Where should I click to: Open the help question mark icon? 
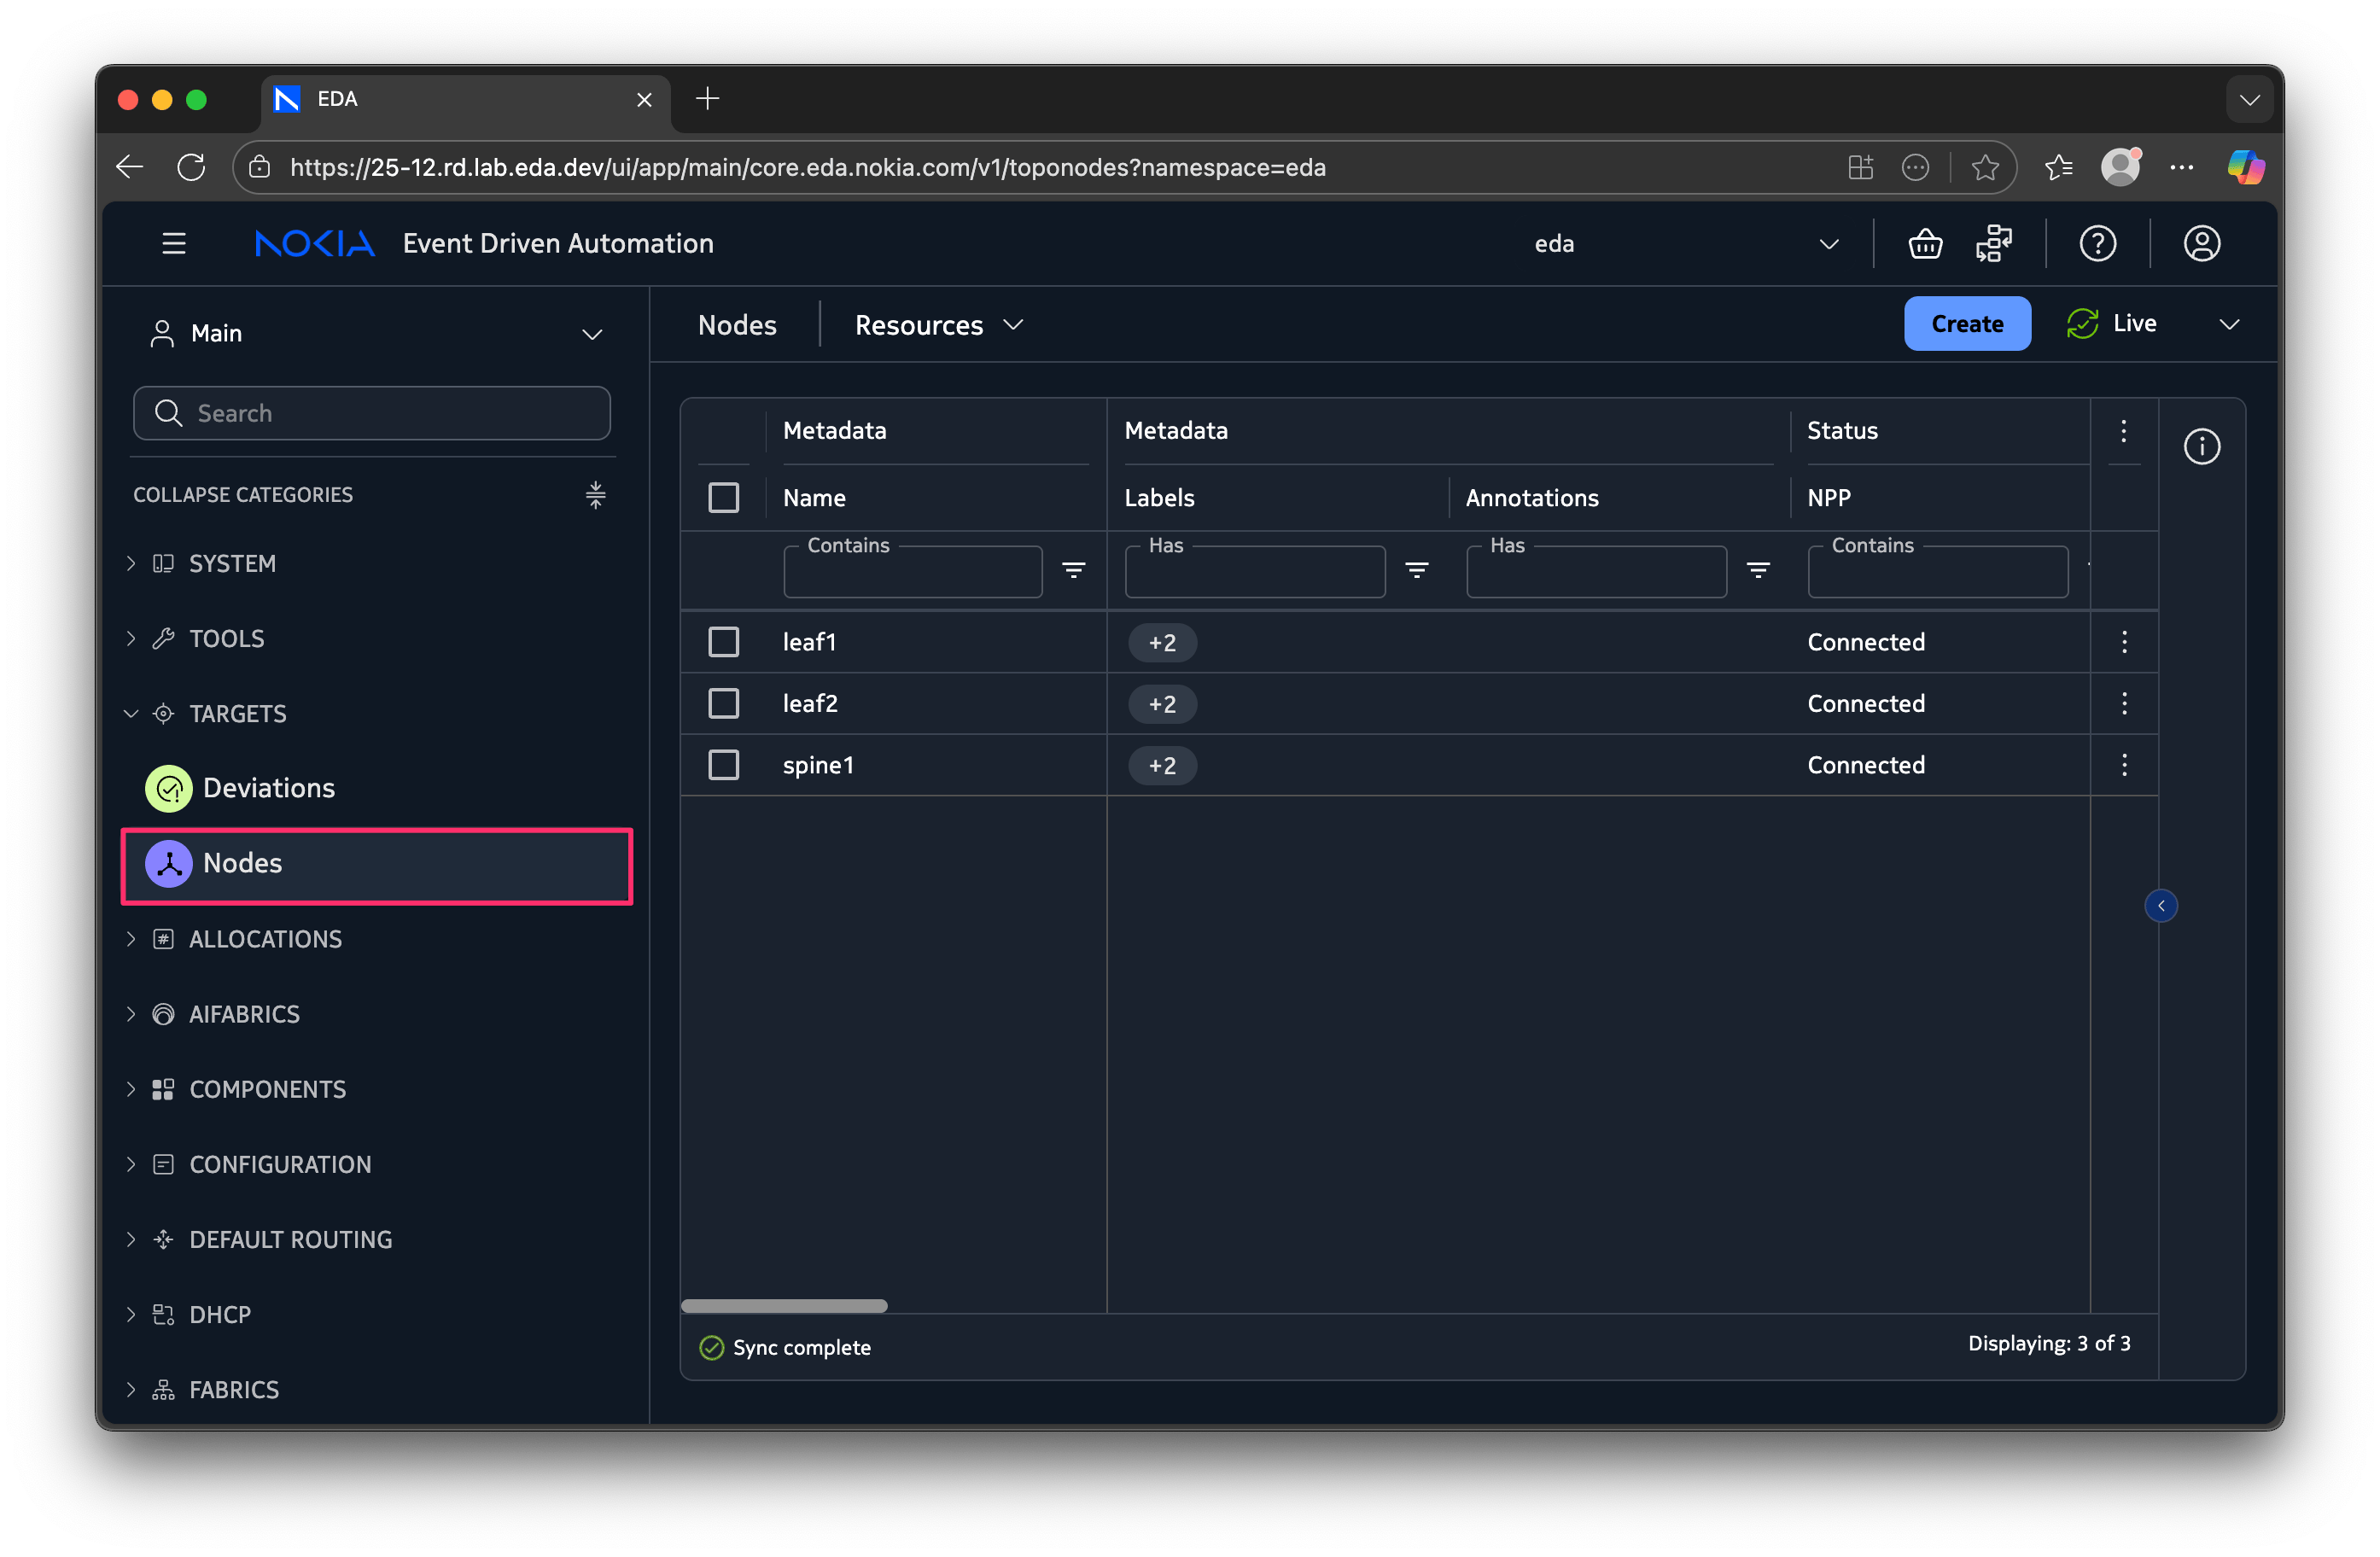[2097, 243]
